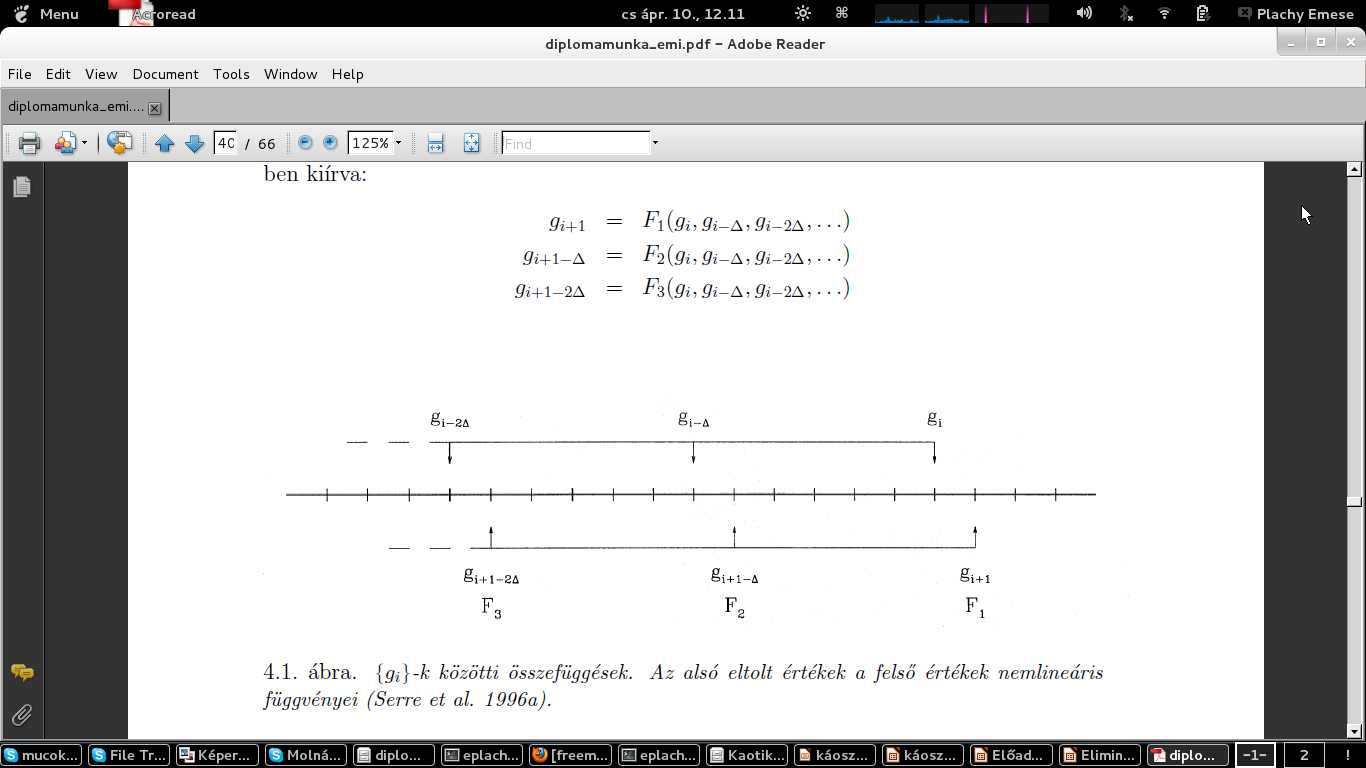Open the Plachy Emese user menu
The image size is (1366, 768).
[x=1296, y=14]
